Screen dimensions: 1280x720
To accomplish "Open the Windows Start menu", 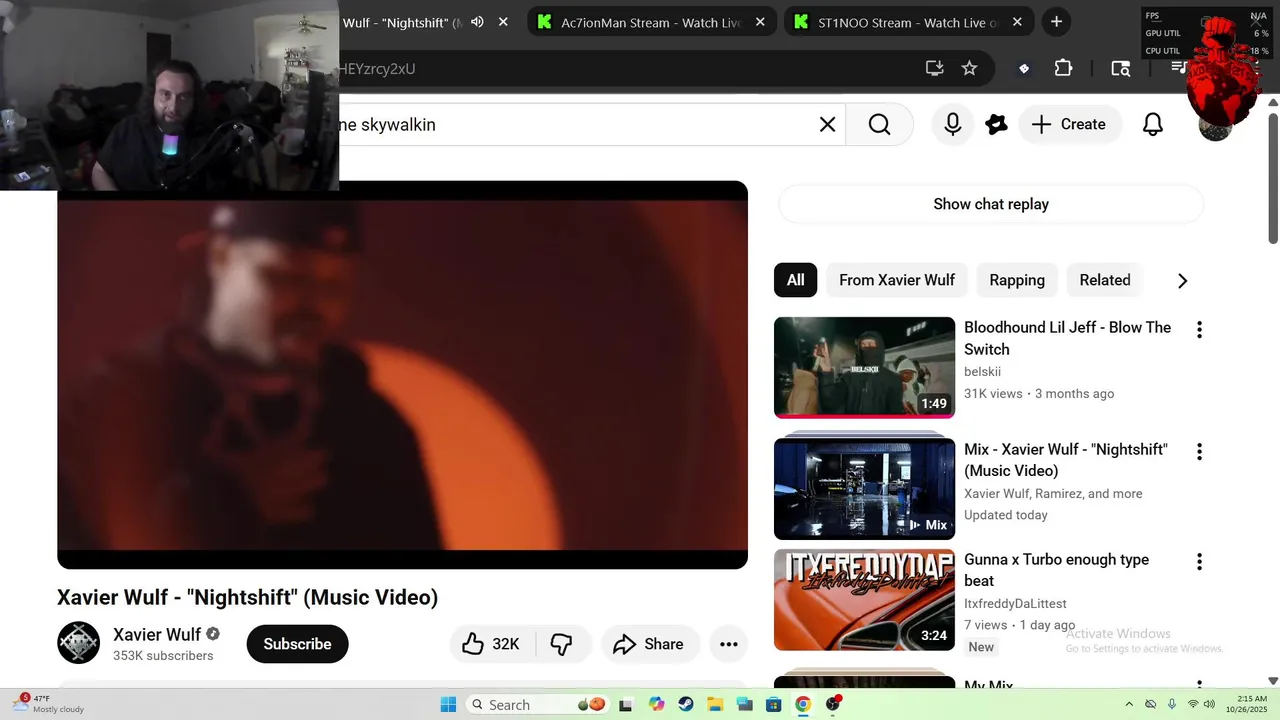I will (x=448, y=704).
